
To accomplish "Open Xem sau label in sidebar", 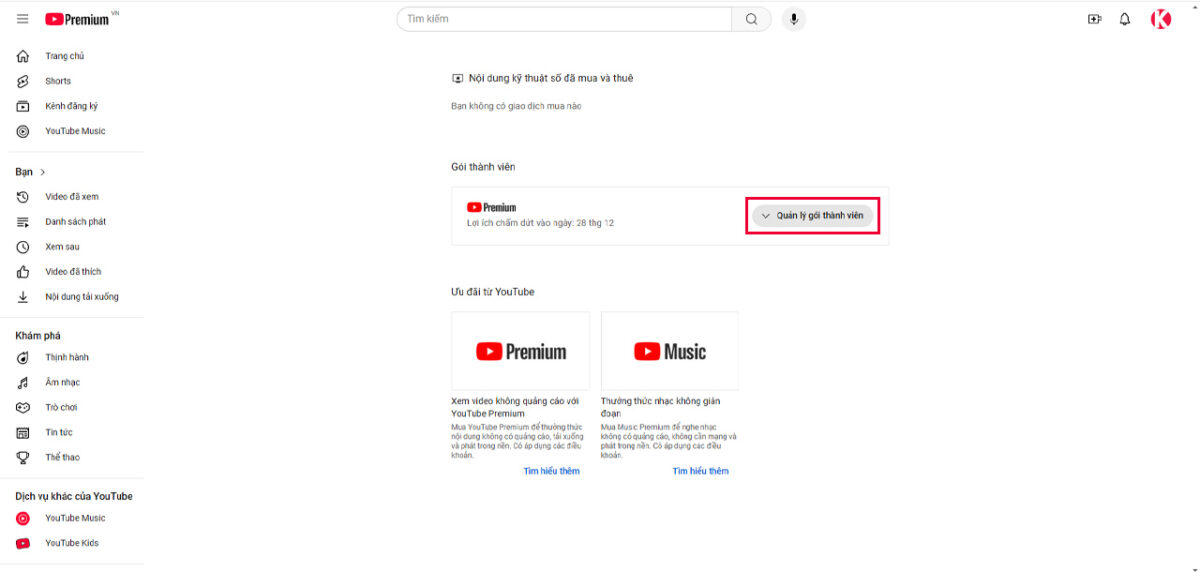I will pyautogui.click(x=62, y=247).
